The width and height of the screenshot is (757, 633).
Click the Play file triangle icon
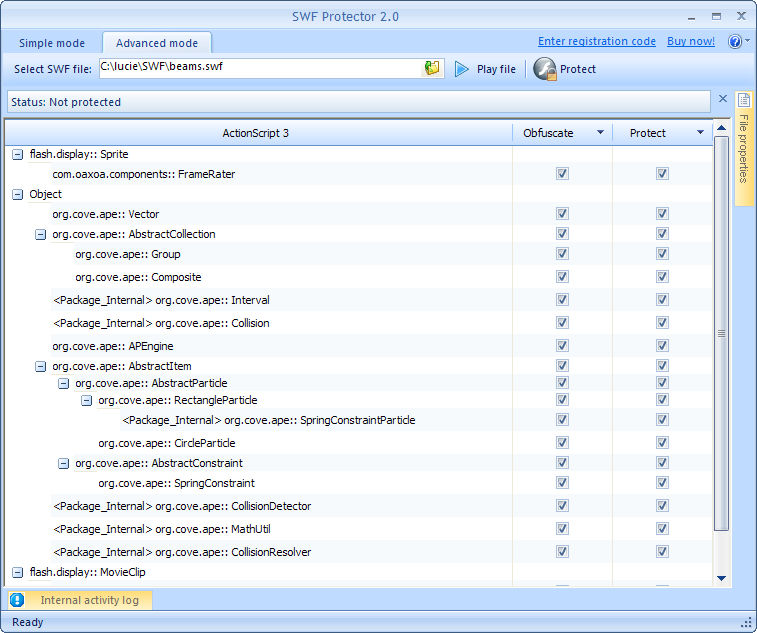pos(462,69)
